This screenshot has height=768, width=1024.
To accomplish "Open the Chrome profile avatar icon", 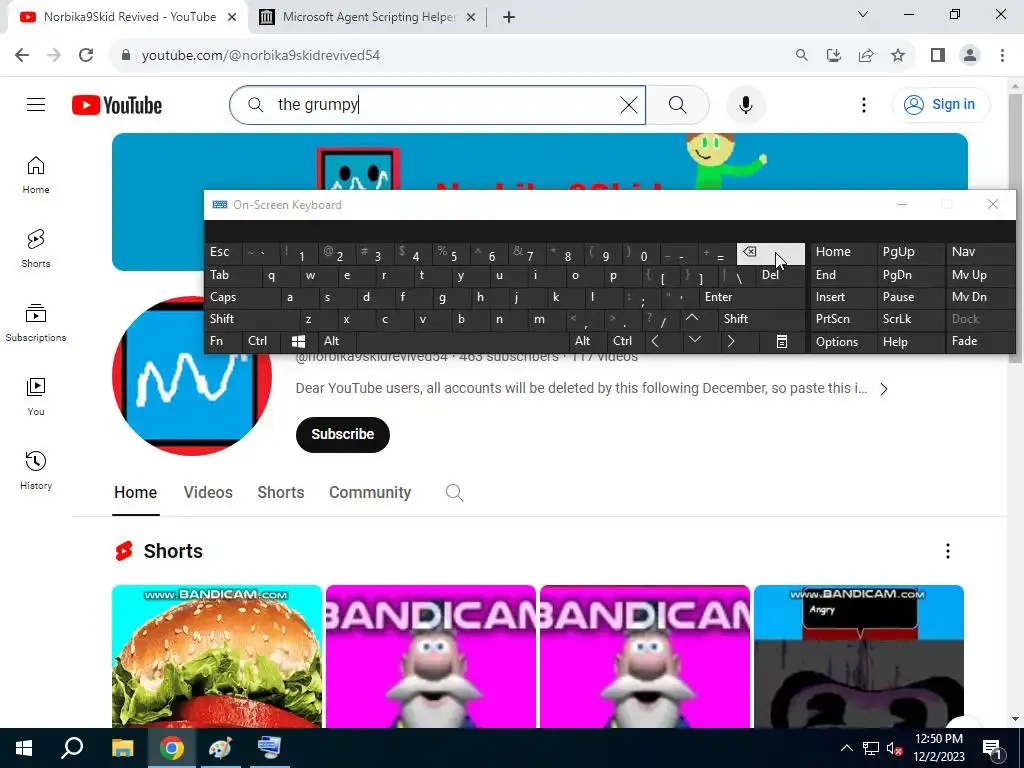I will [x=970, y=55].
